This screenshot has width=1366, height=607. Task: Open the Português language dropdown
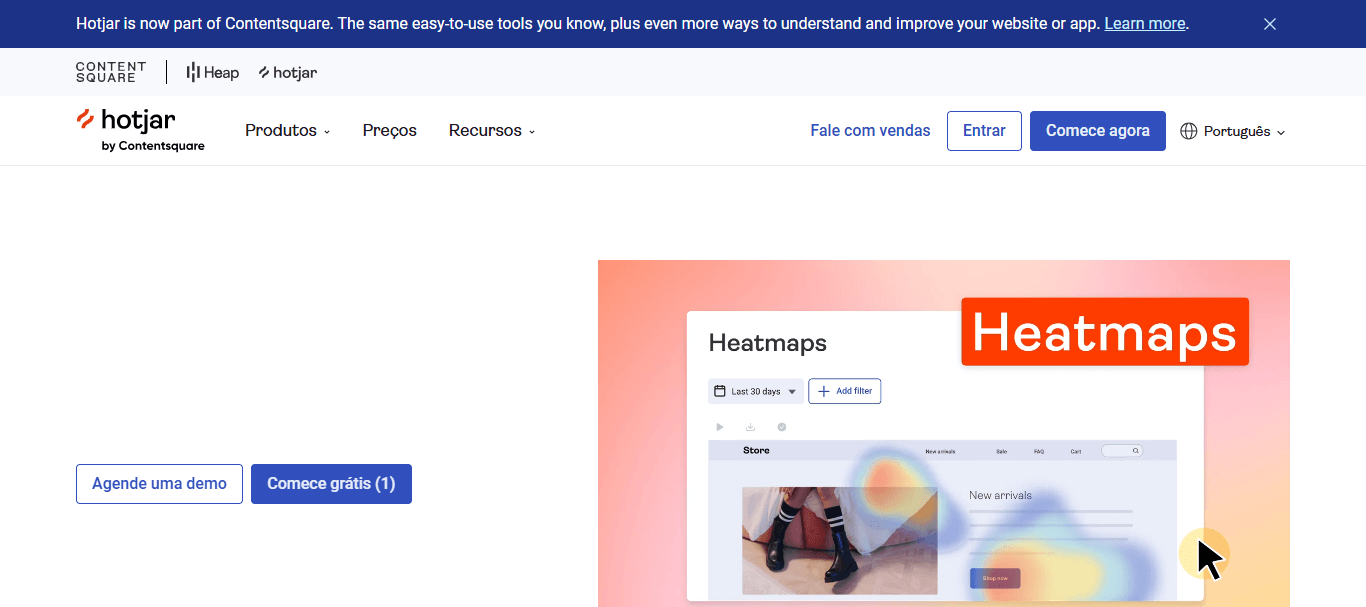(1233, 131)
